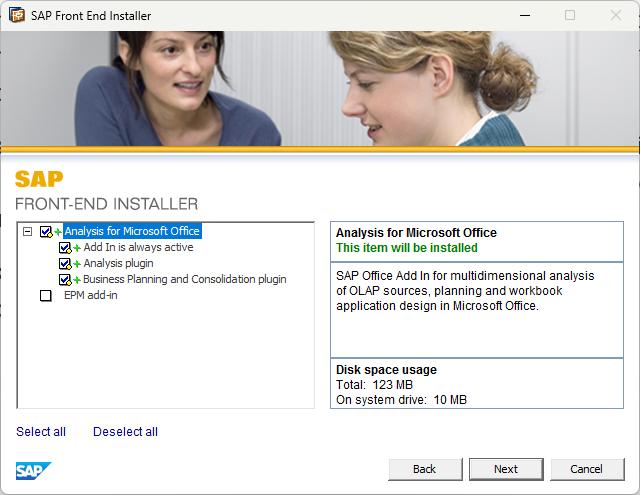Enable the EPM add-in checkbox
This screenshot has width=640, height=495.
[46, 295]
